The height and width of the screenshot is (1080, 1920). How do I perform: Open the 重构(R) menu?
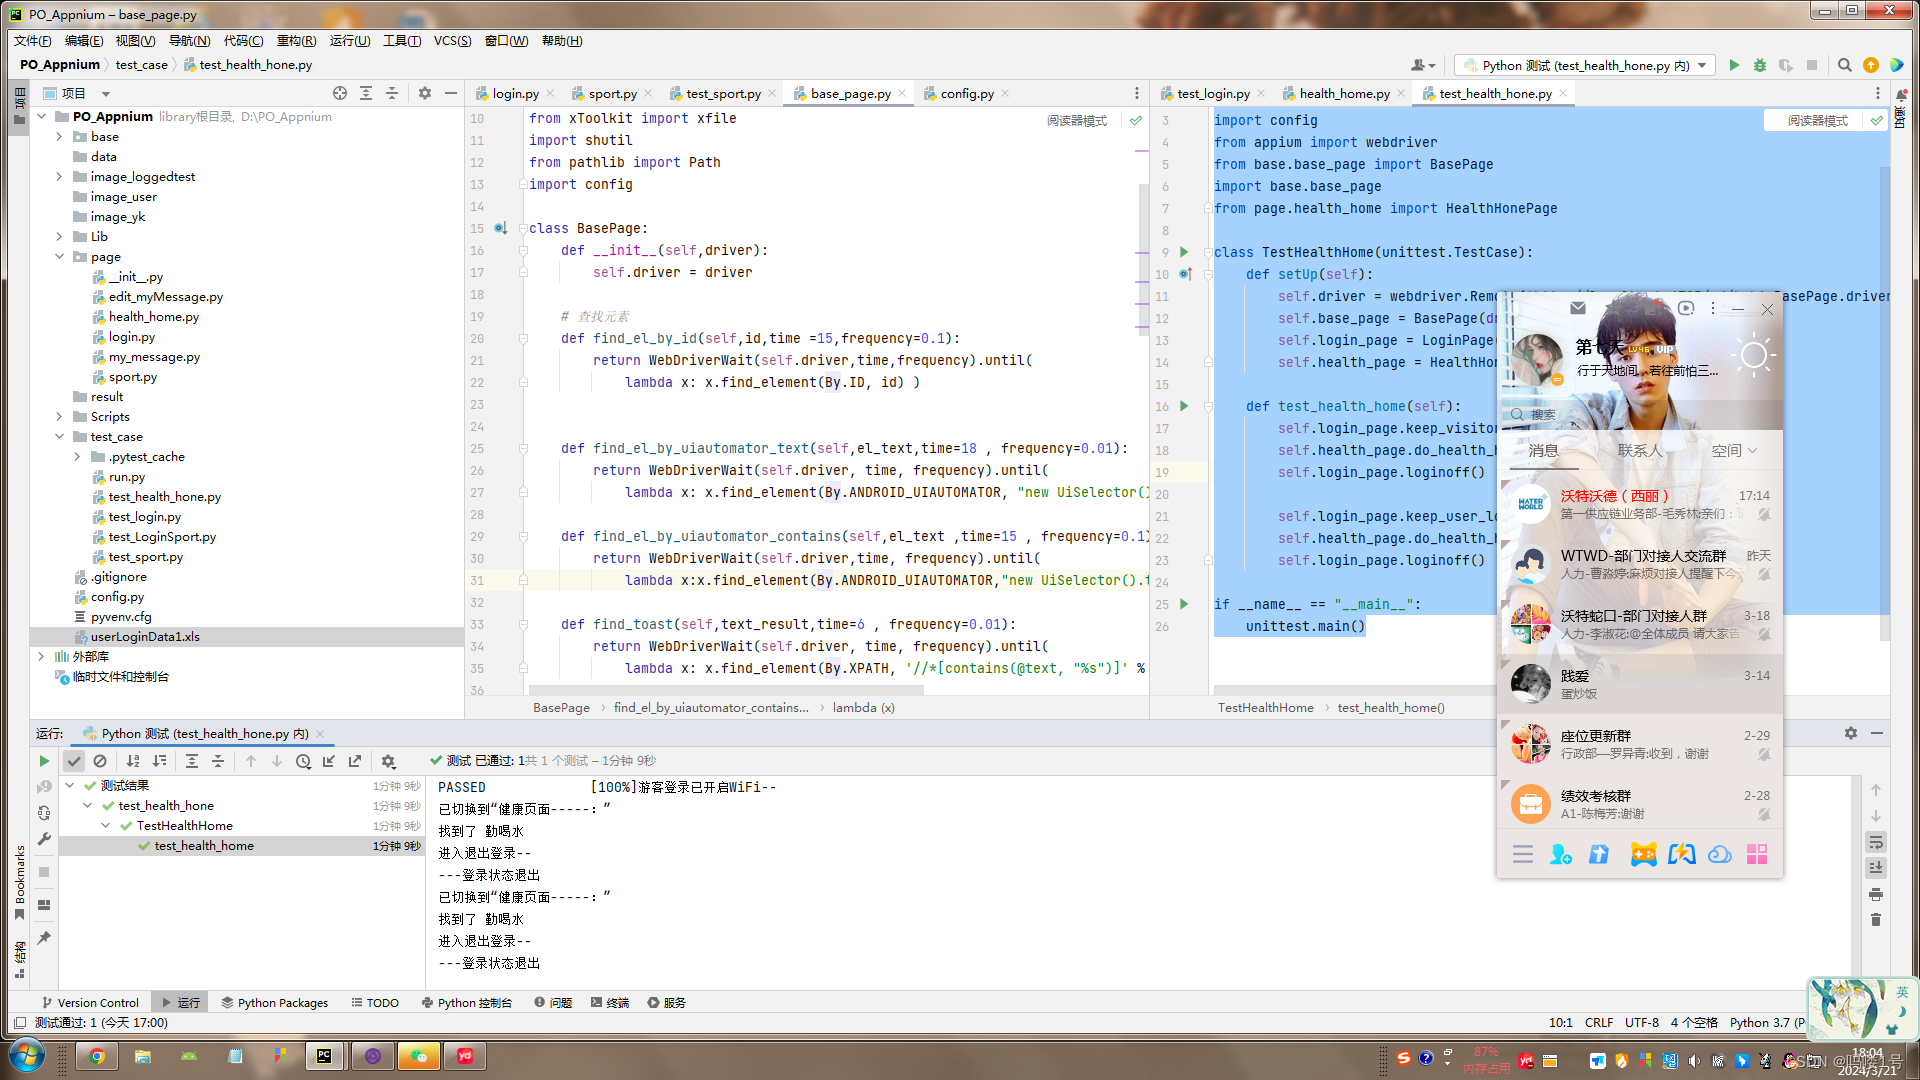[x=296, y=40]
